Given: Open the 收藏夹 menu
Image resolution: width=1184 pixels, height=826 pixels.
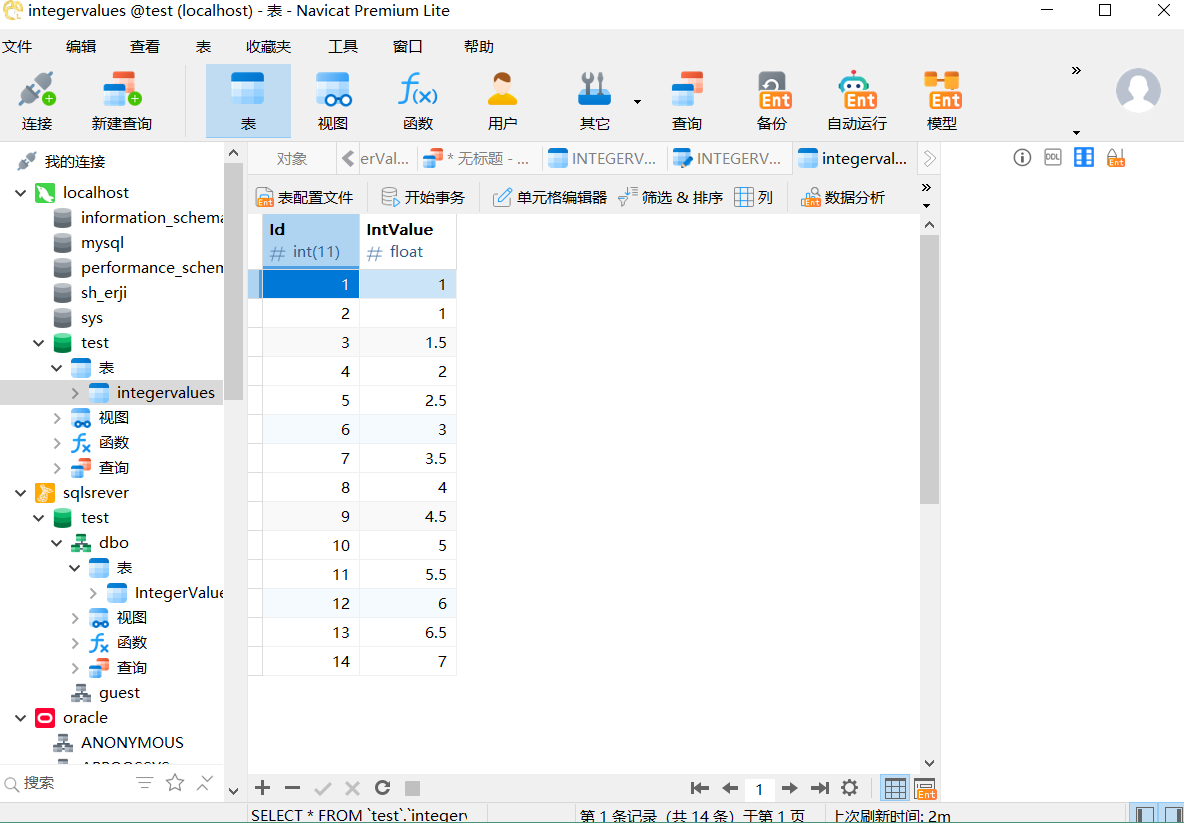Looking at the screenshot, I should pyautogui.click(x=268, y=47).
